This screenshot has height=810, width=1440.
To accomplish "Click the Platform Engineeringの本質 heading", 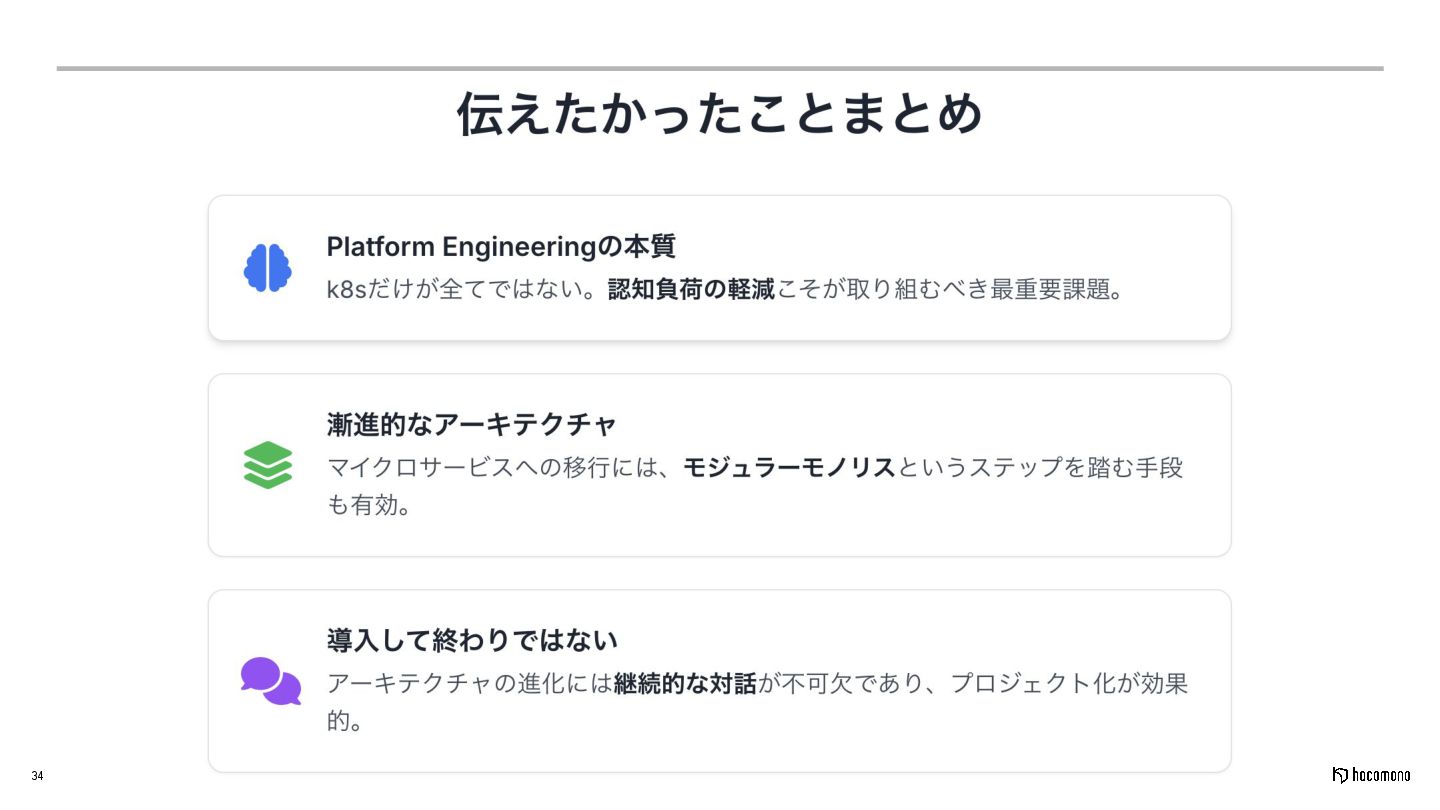I will [501, 246].
